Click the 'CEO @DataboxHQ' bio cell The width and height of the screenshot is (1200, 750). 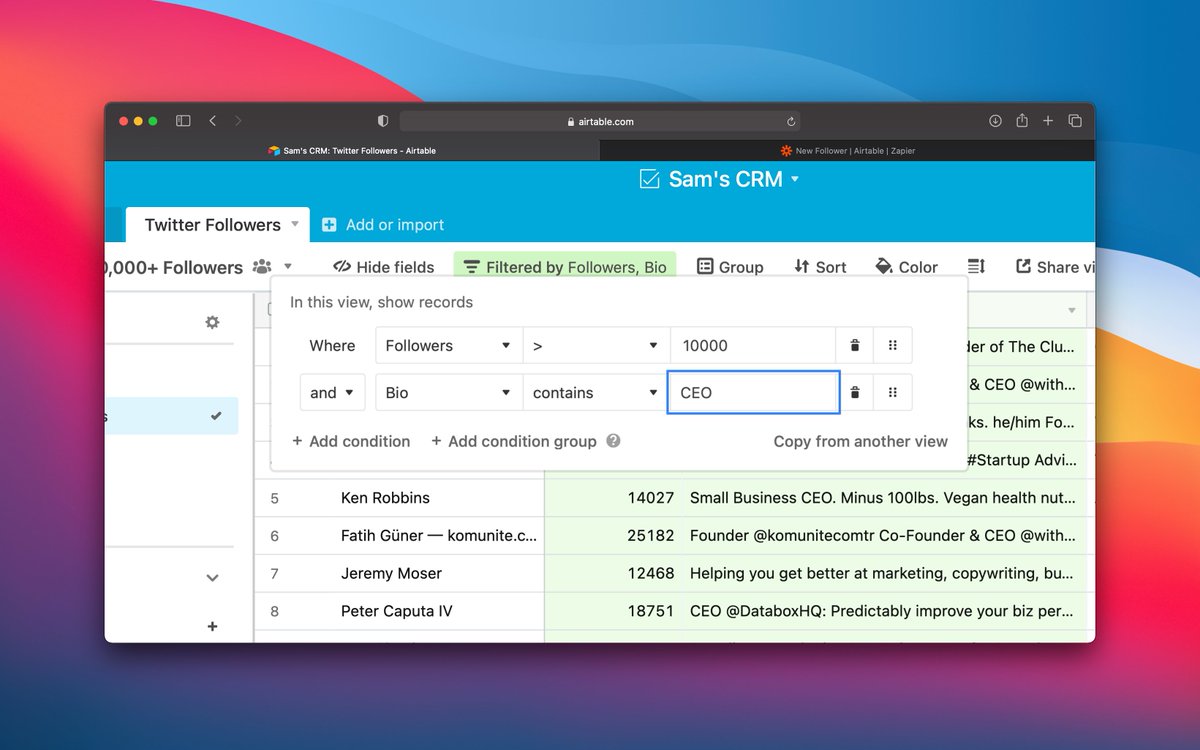click(885, 611)
